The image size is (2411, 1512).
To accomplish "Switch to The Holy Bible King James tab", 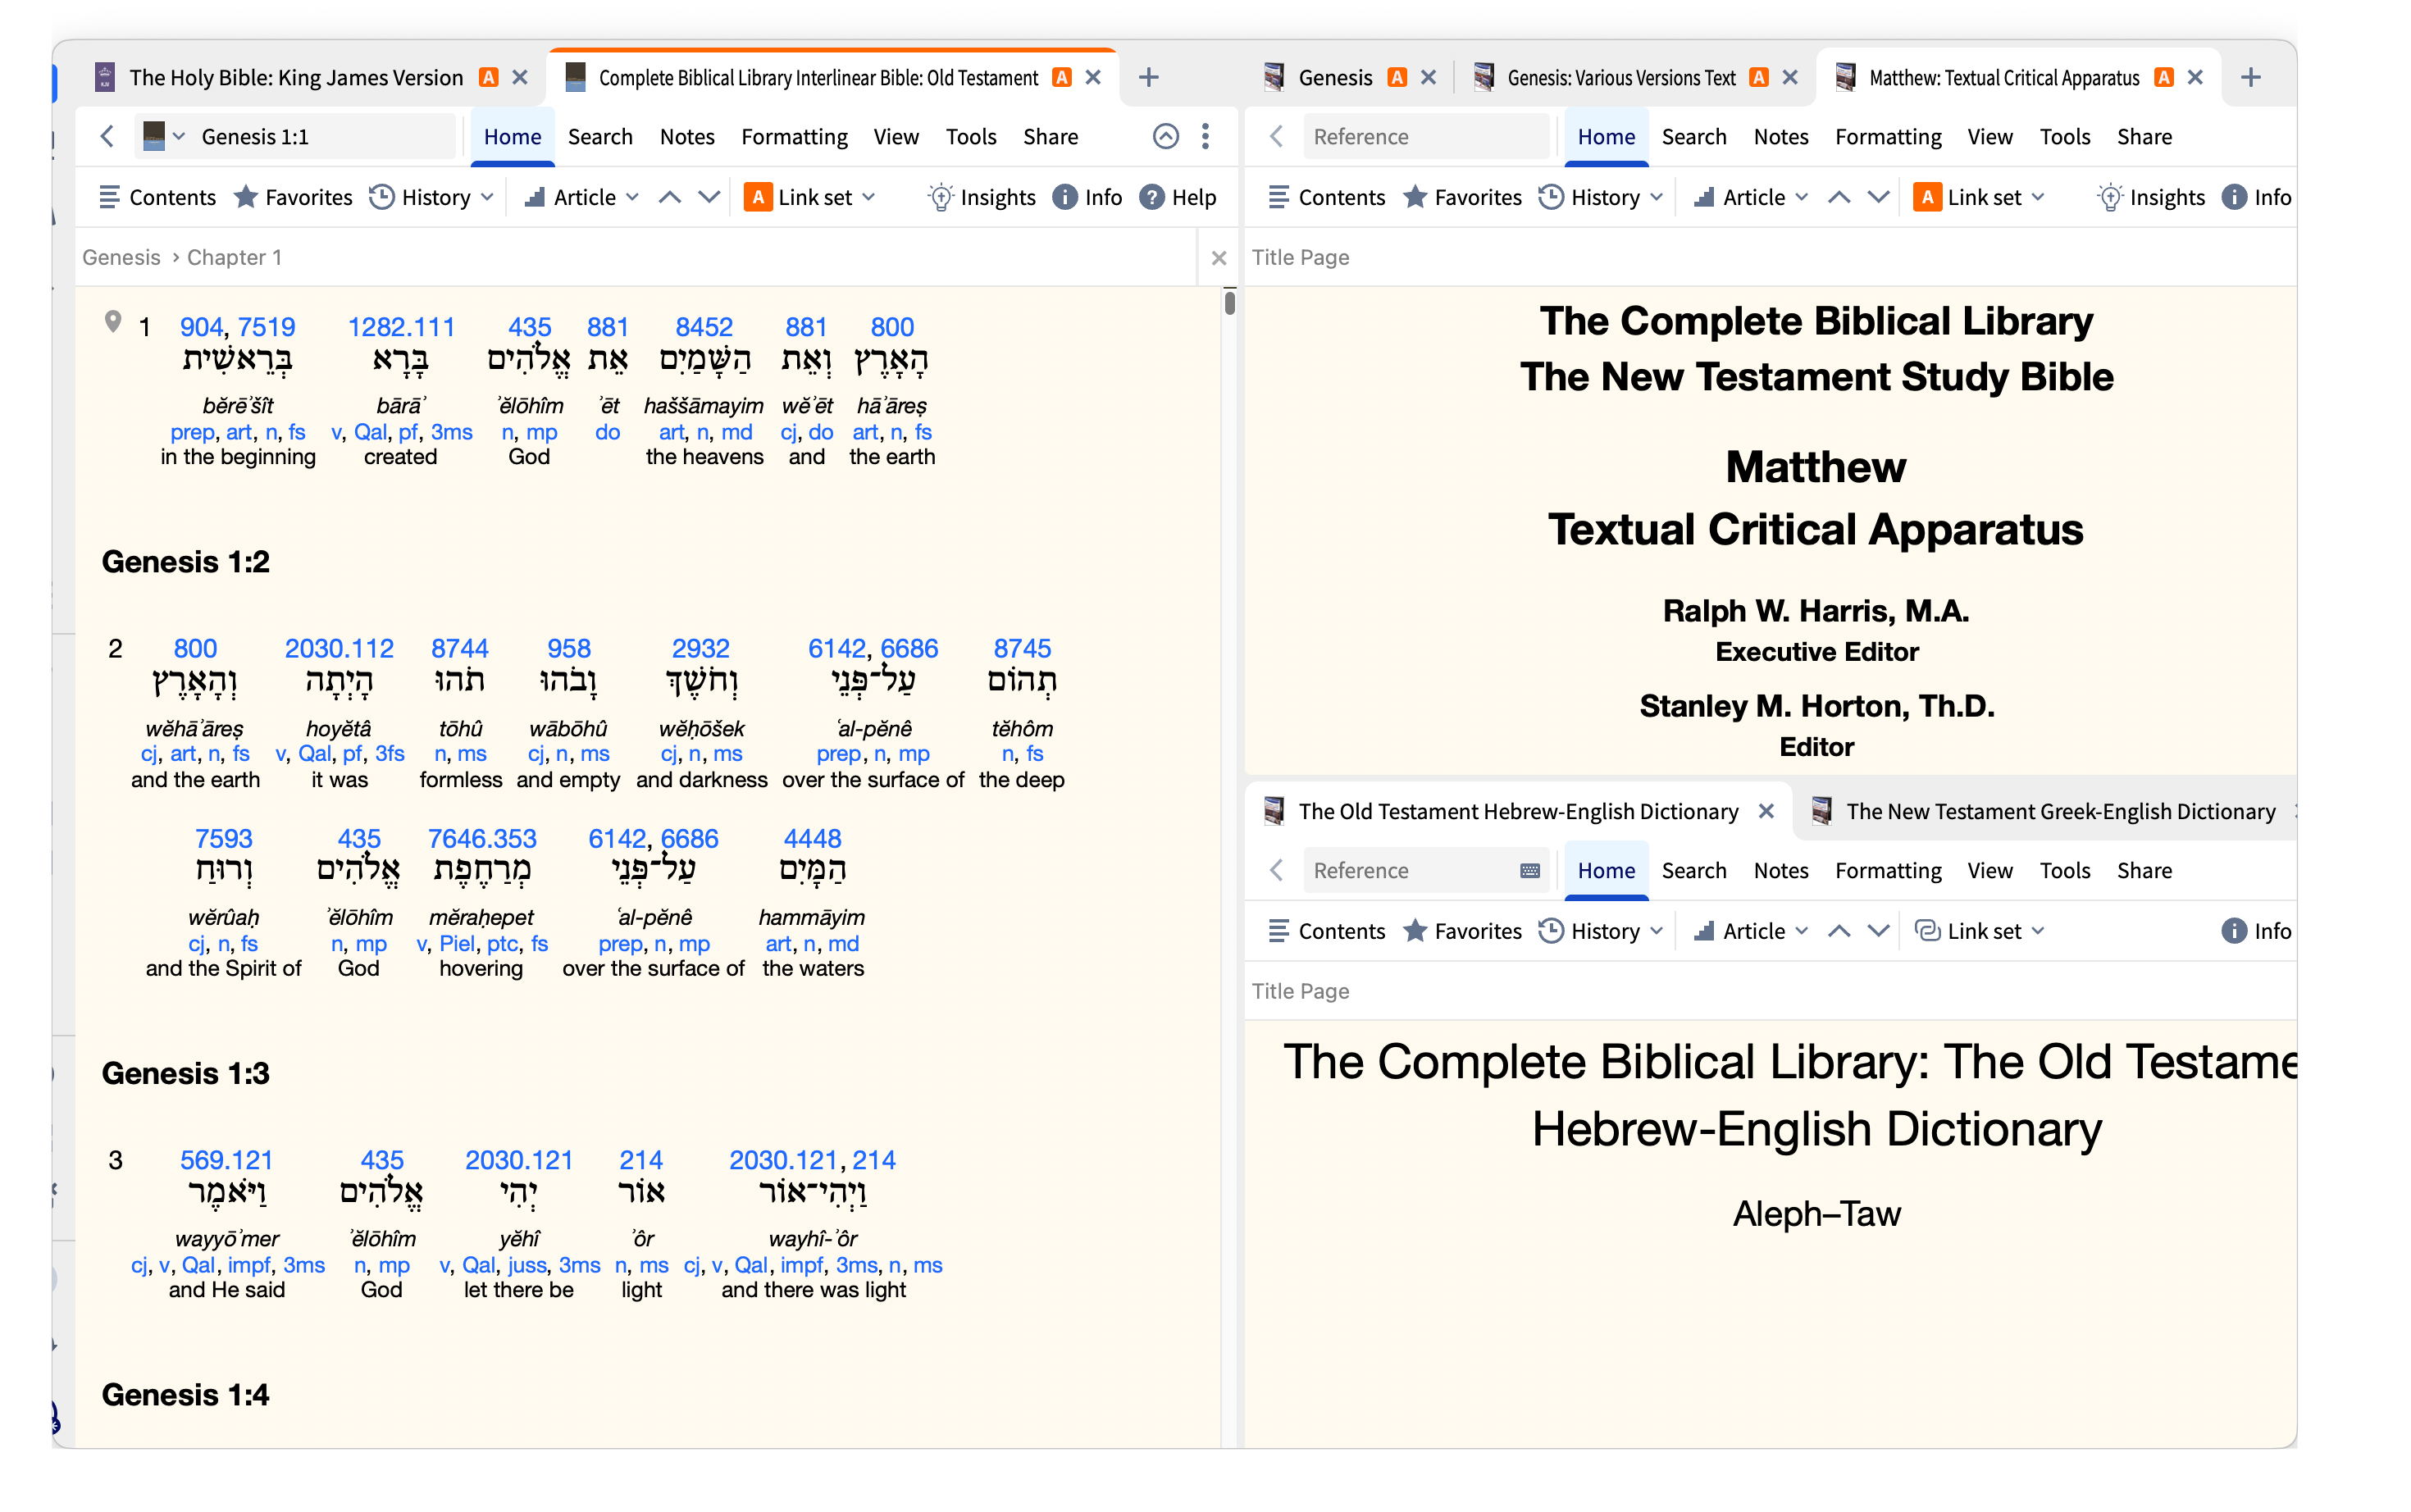I will 295,77.
